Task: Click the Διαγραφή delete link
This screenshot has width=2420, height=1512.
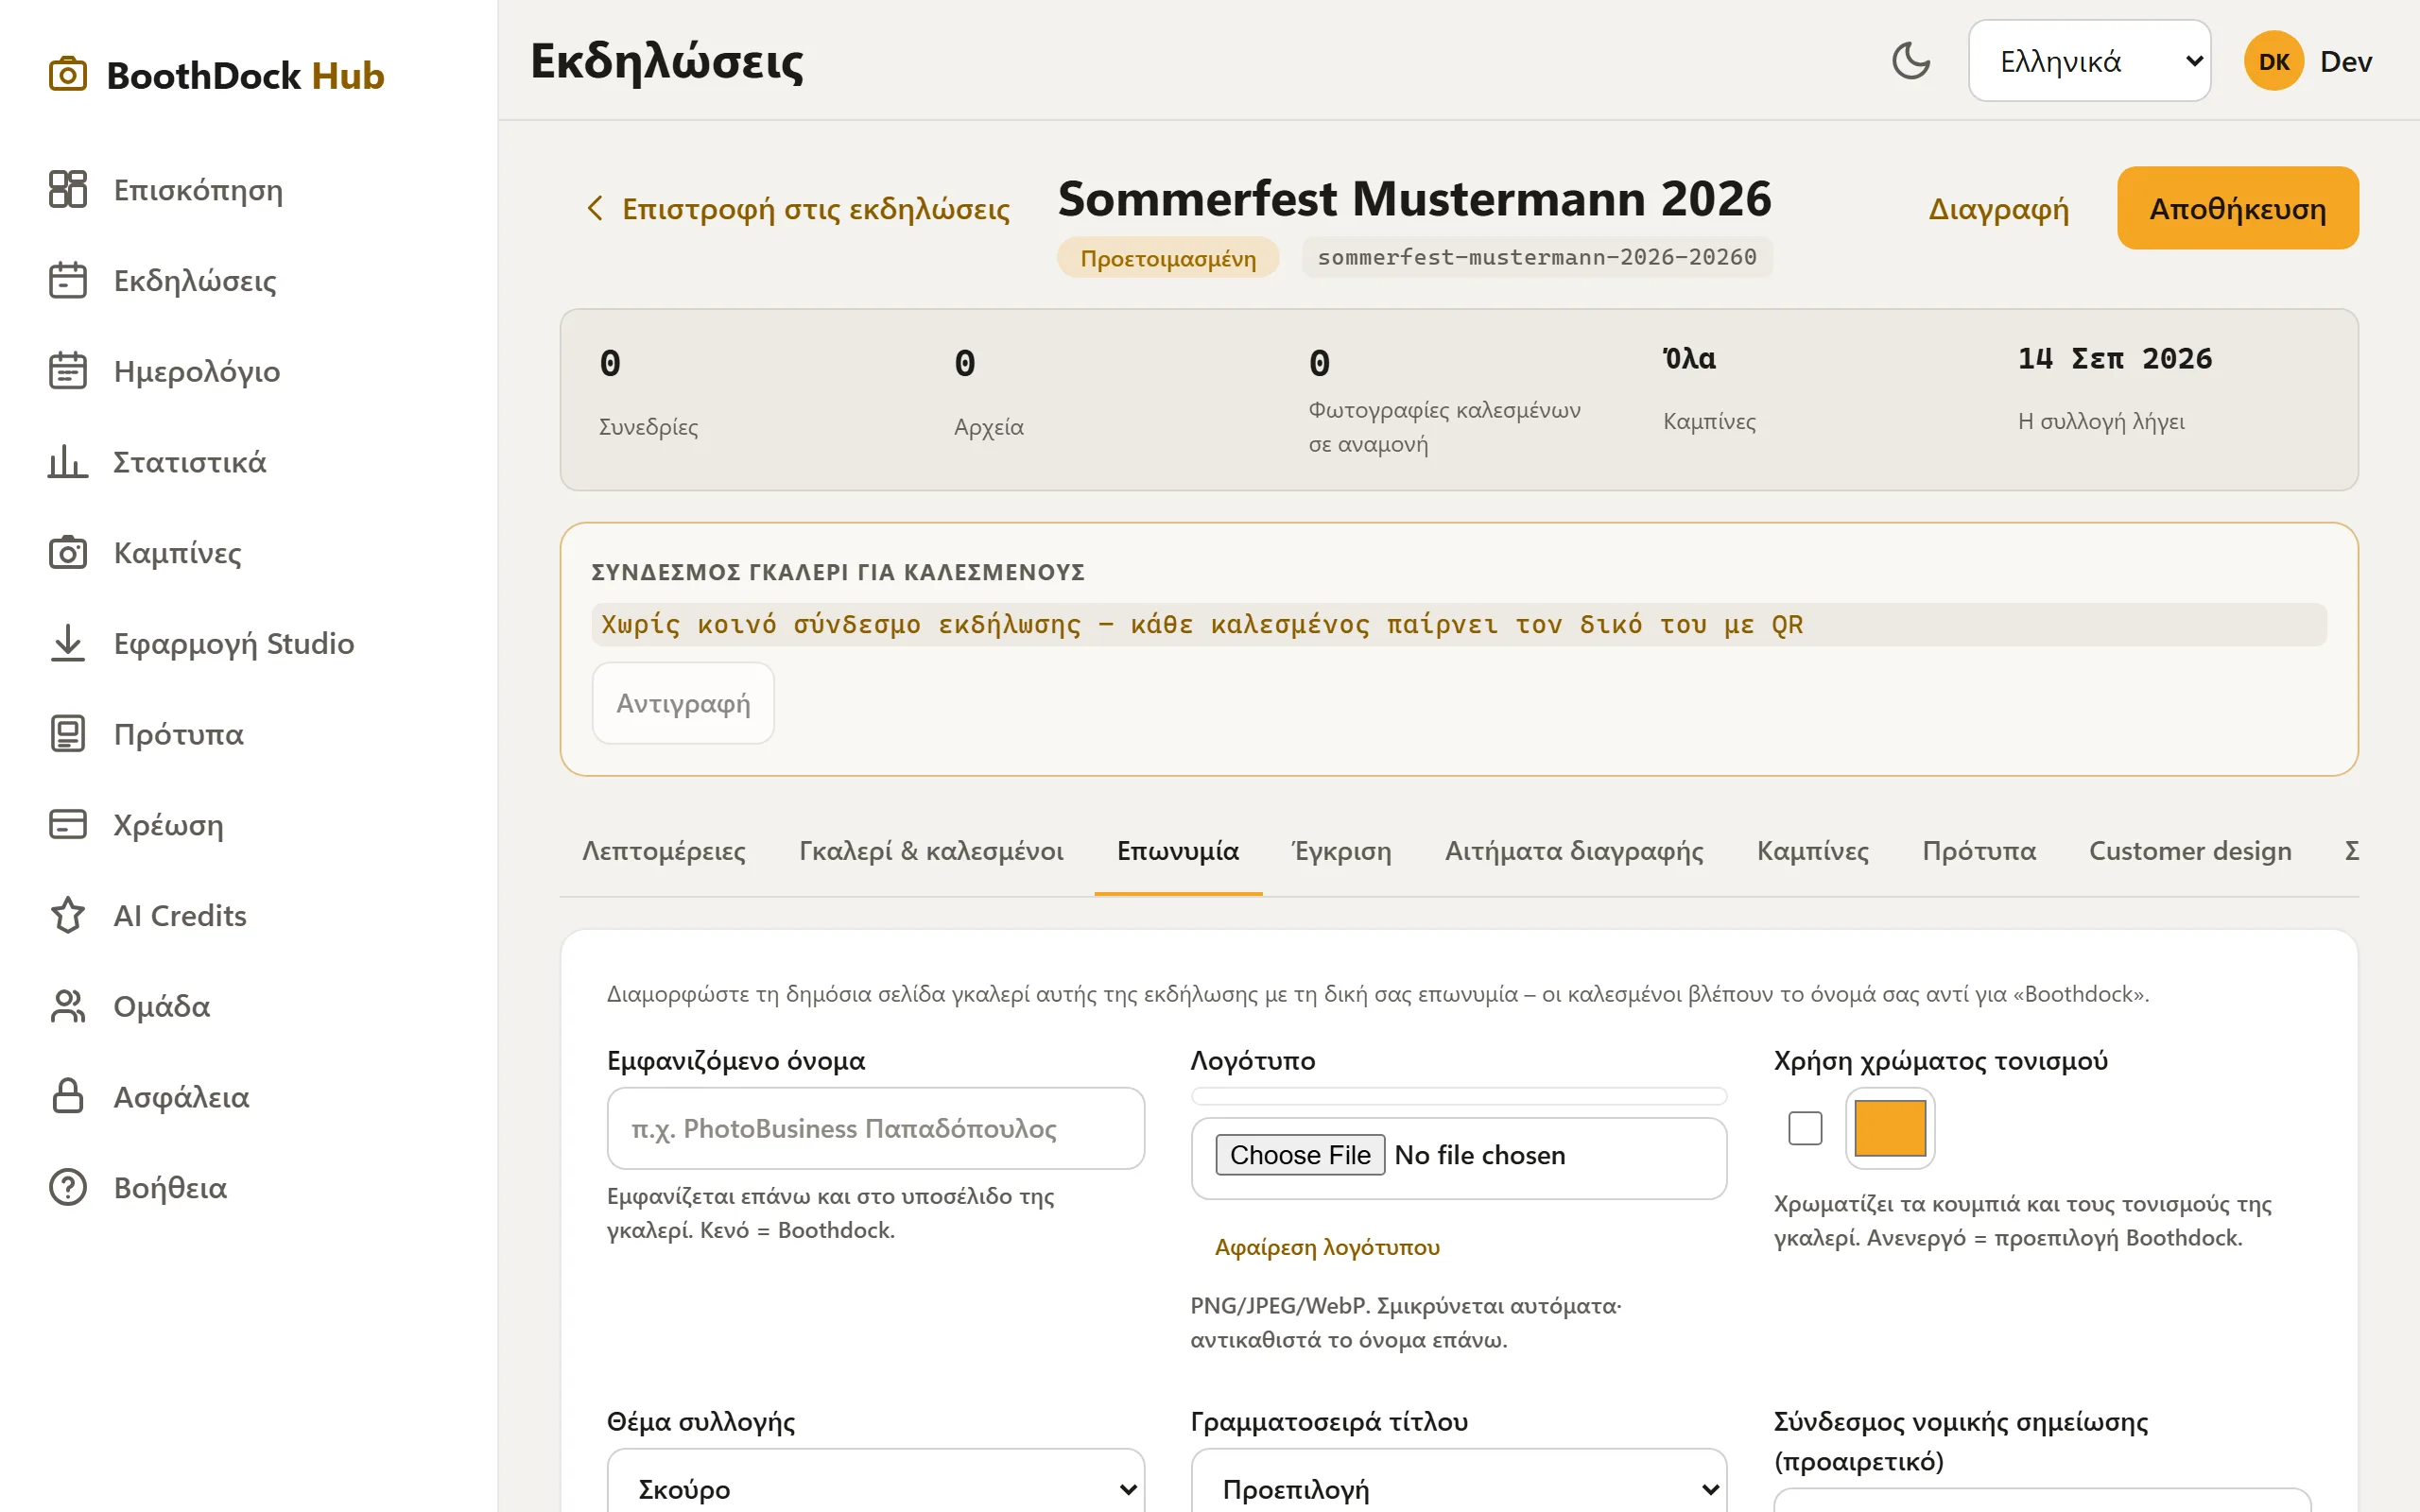Action: (1998, 208)
